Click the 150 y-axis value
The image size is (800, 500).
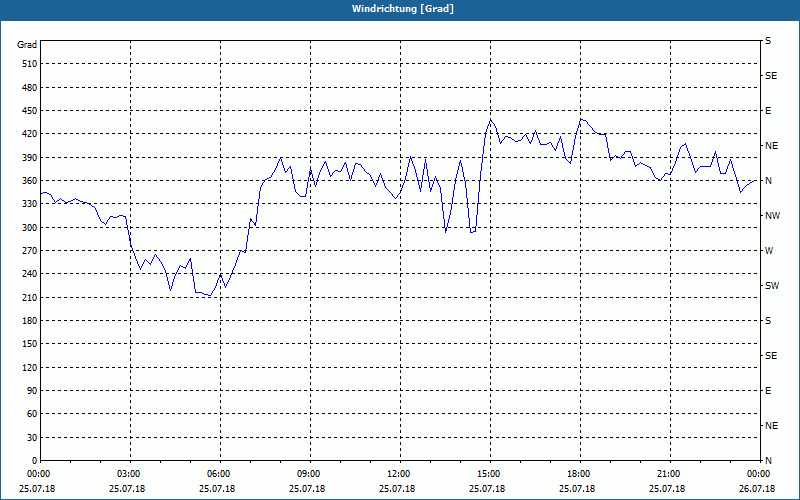click(x=30, y=344)
